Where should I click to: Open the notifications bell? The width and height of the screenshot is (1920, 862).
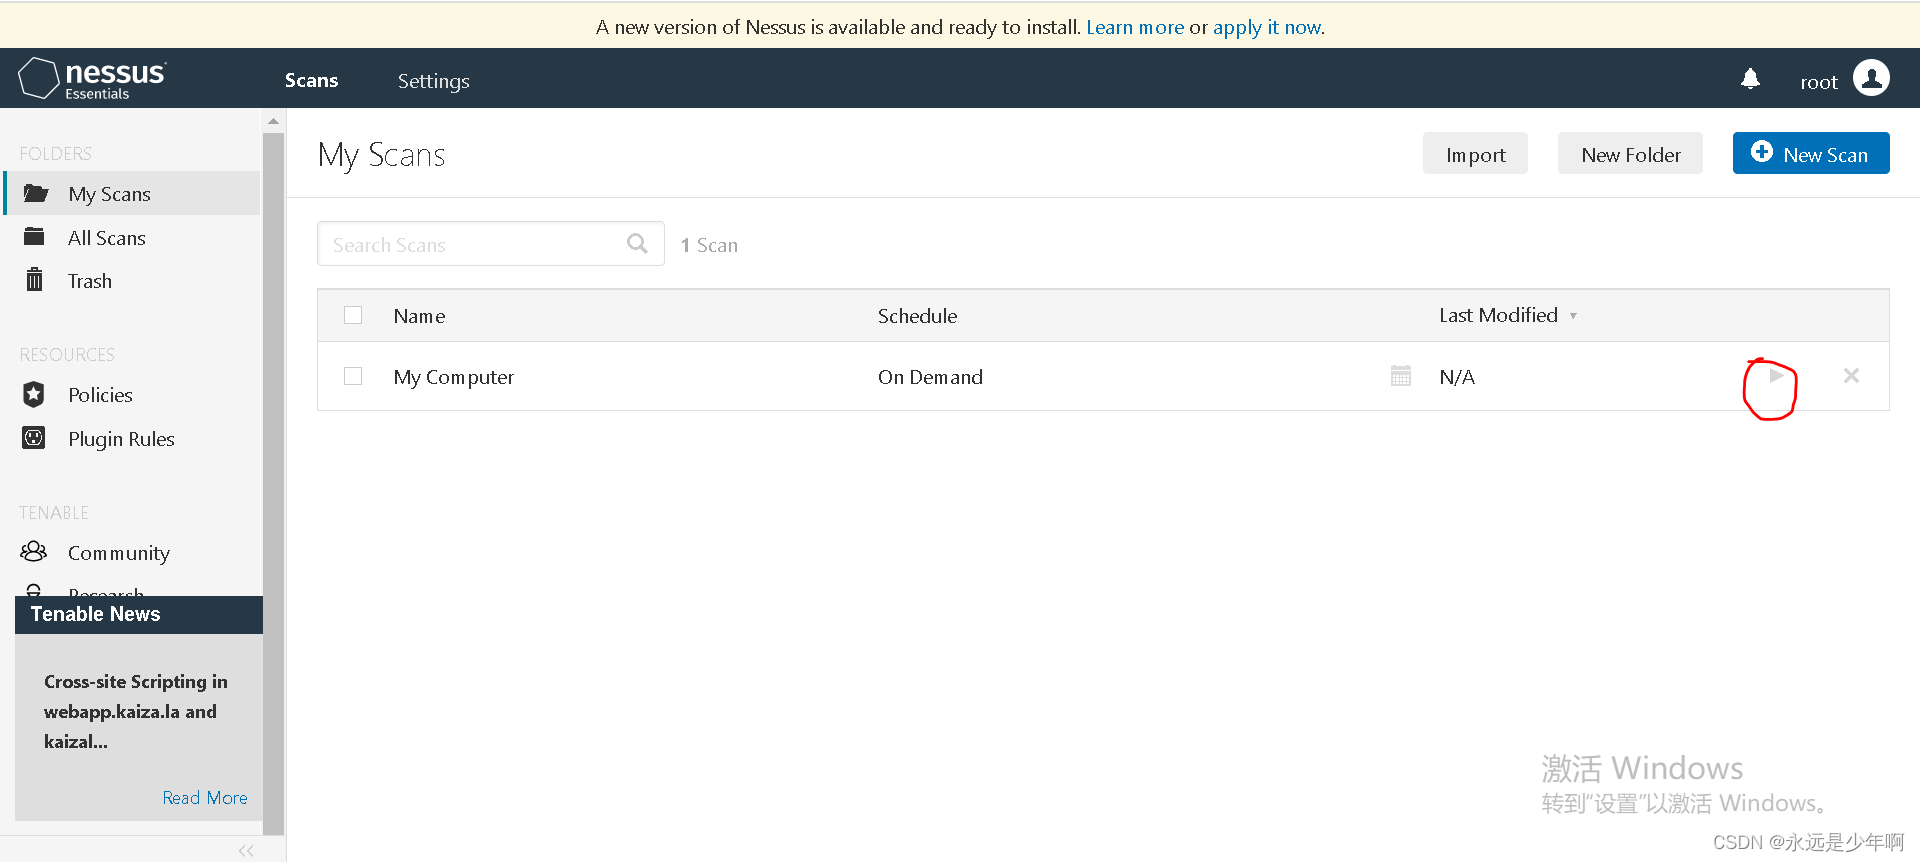[1750, 79]
